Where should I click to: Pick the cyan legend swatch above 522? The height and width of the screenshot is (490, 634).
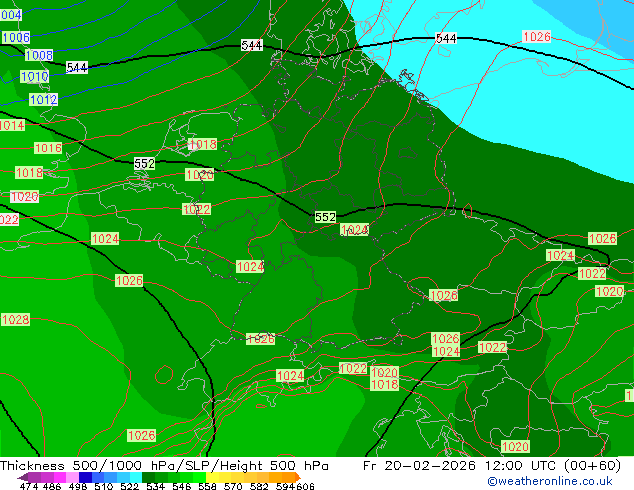[x=136, y=477]
